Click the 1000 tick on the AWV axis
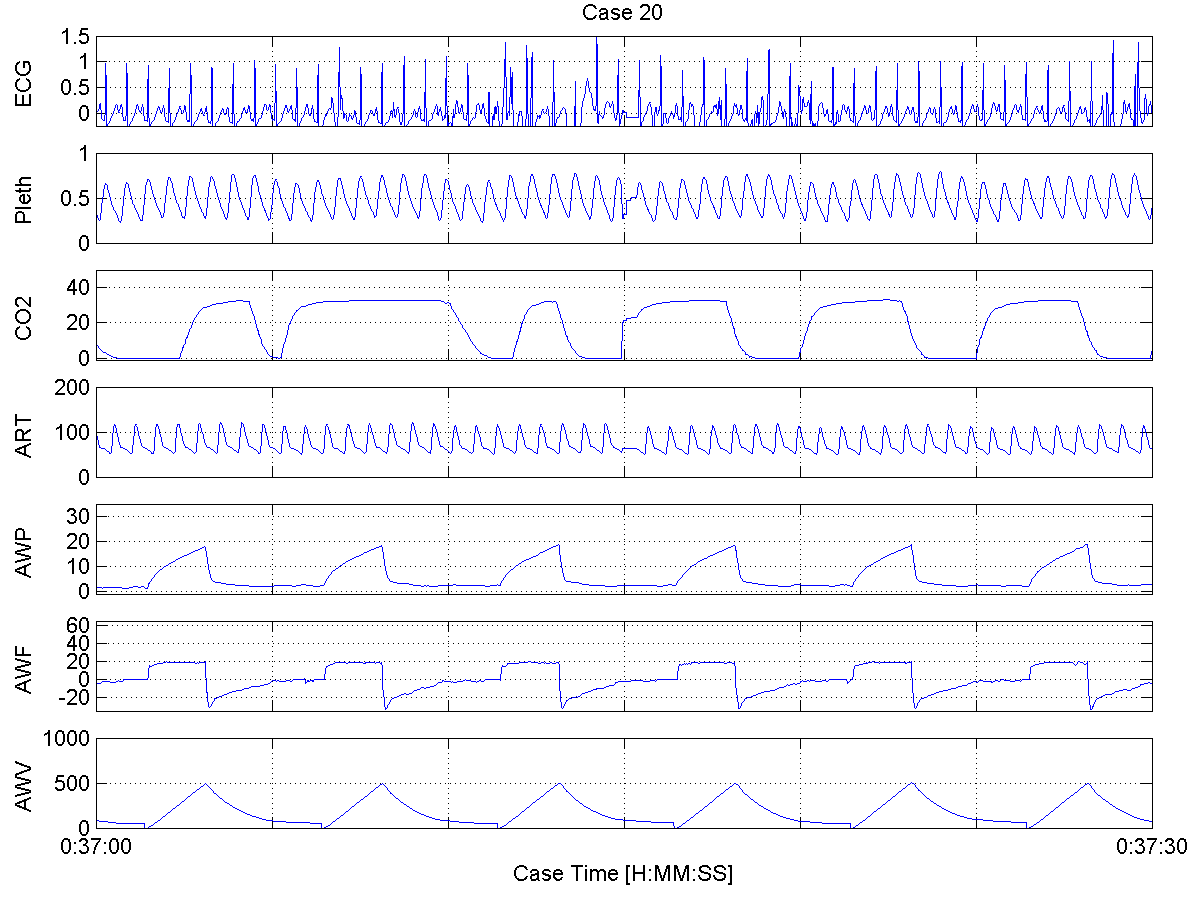Image resolution: width=1200 pixels, height=900 pixels. pos(68,739)
